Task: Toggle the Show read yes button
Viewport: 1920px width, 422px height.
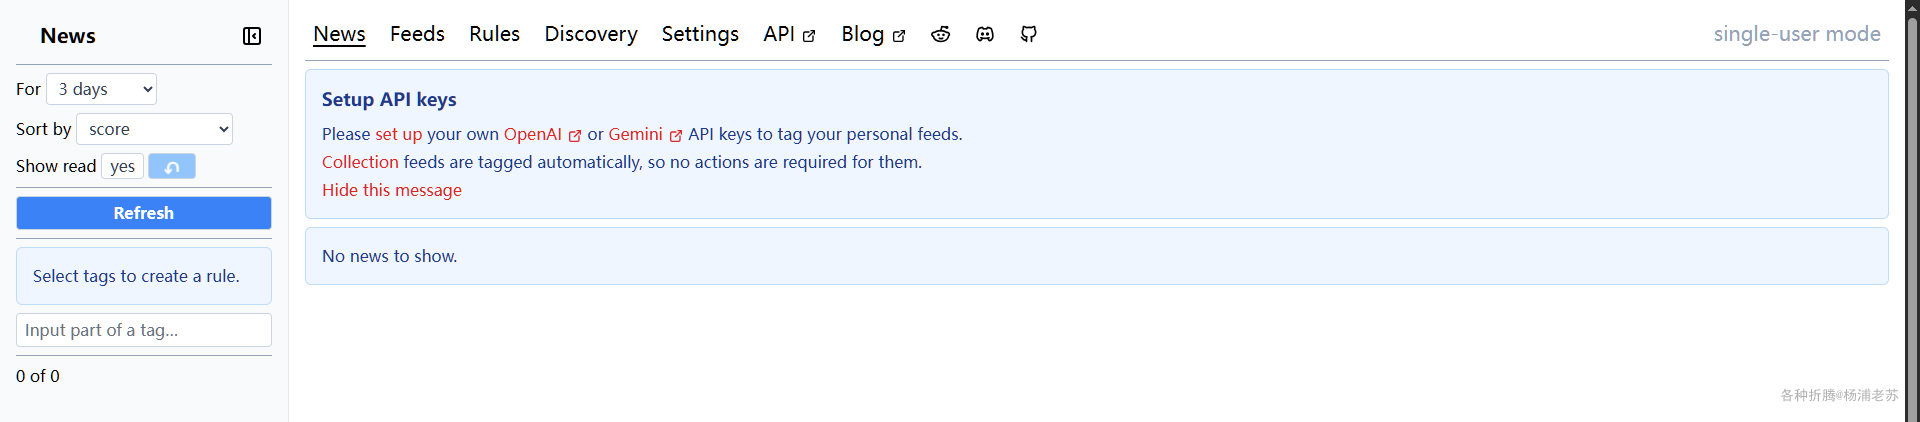Action: (x=123, y=166)
